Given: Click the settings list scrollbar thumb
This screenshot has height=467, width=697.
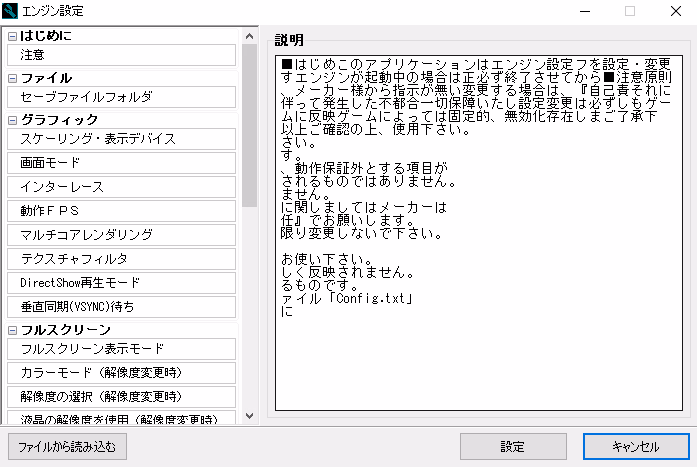Looking at the screenshot, I should (249, 125).
